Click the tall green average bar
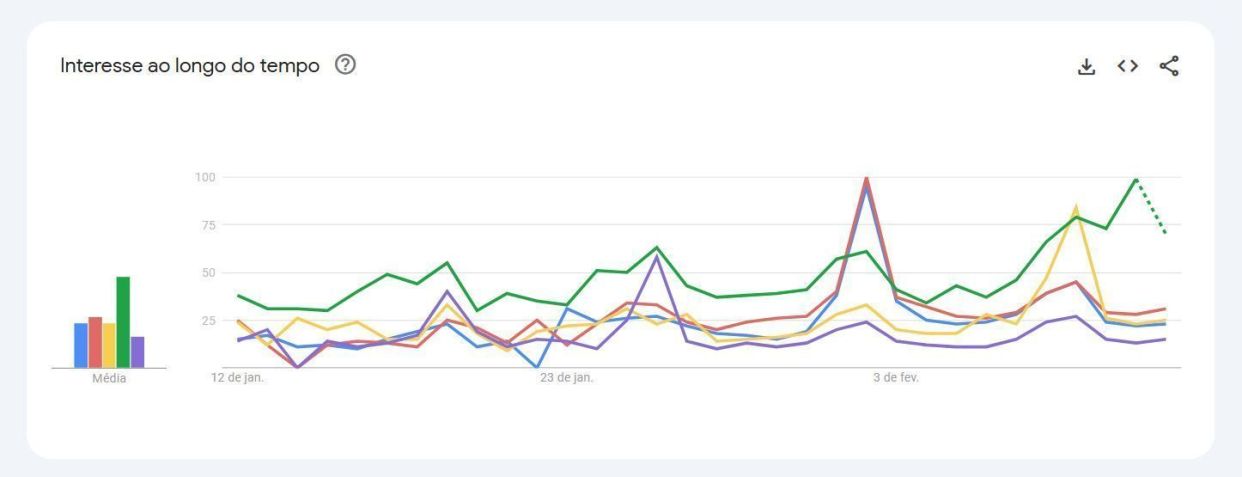 tap(123, 322)
